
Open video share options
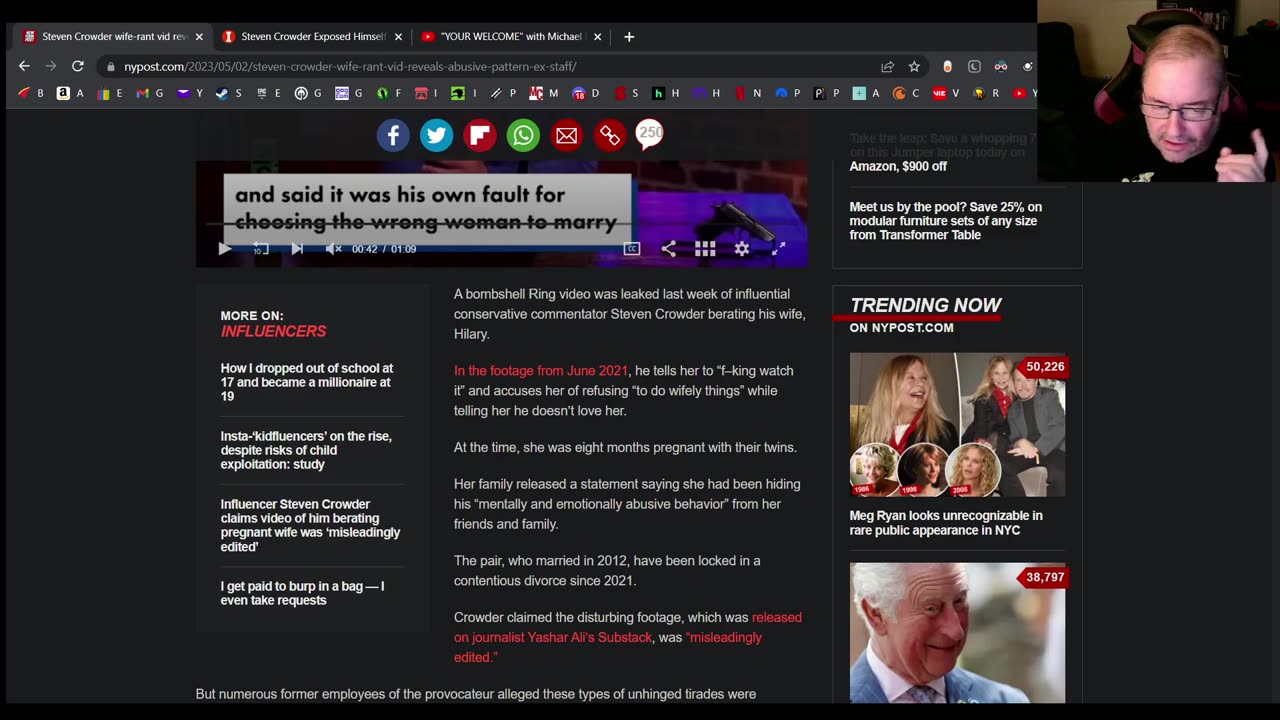669,249
